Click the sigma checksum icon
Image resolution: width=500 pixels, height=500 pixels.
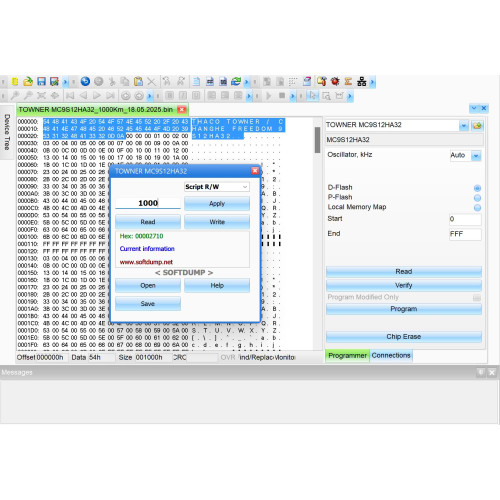point(348,81)
